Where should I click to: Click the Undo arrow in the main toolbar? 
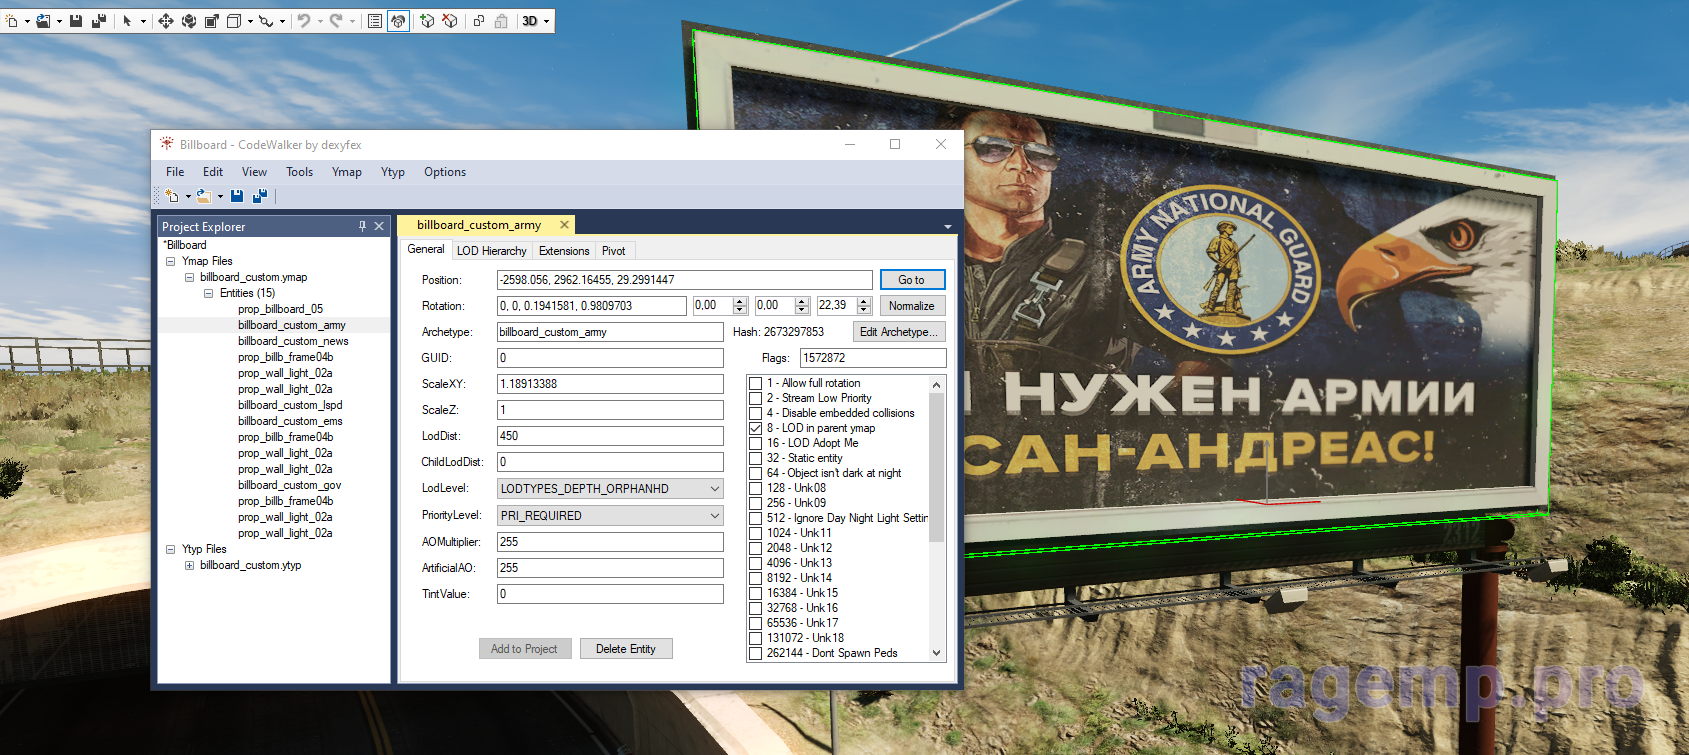(x=304, y=21)
